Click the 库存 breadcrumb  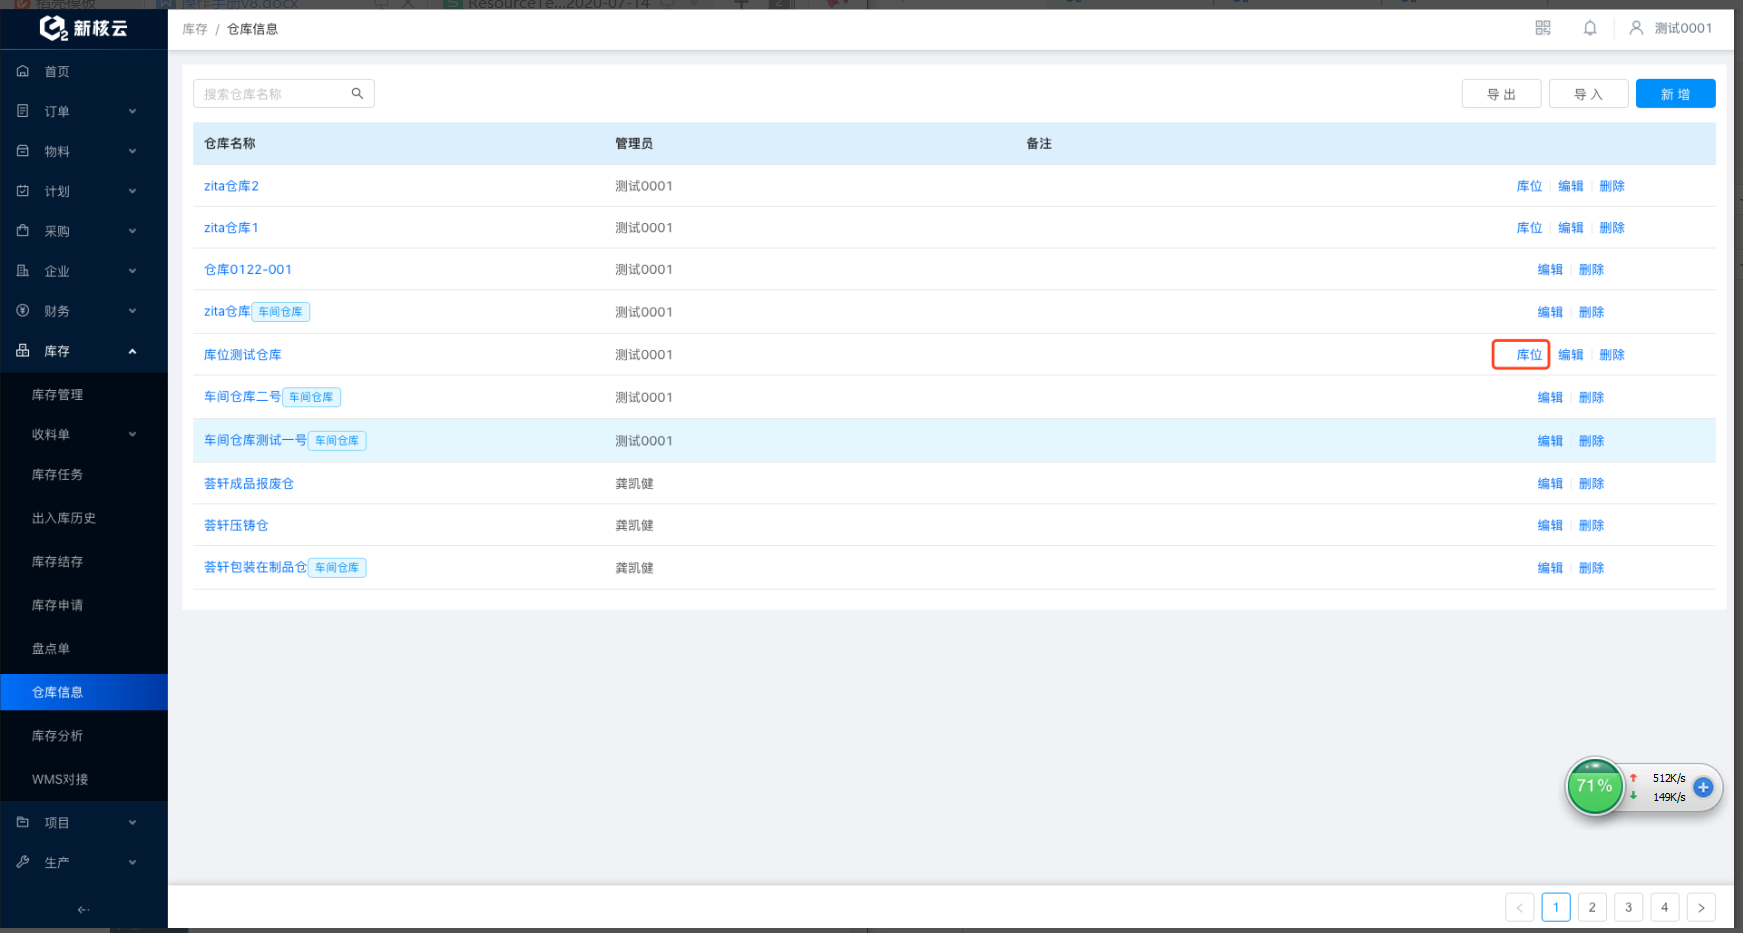(195, 29)
